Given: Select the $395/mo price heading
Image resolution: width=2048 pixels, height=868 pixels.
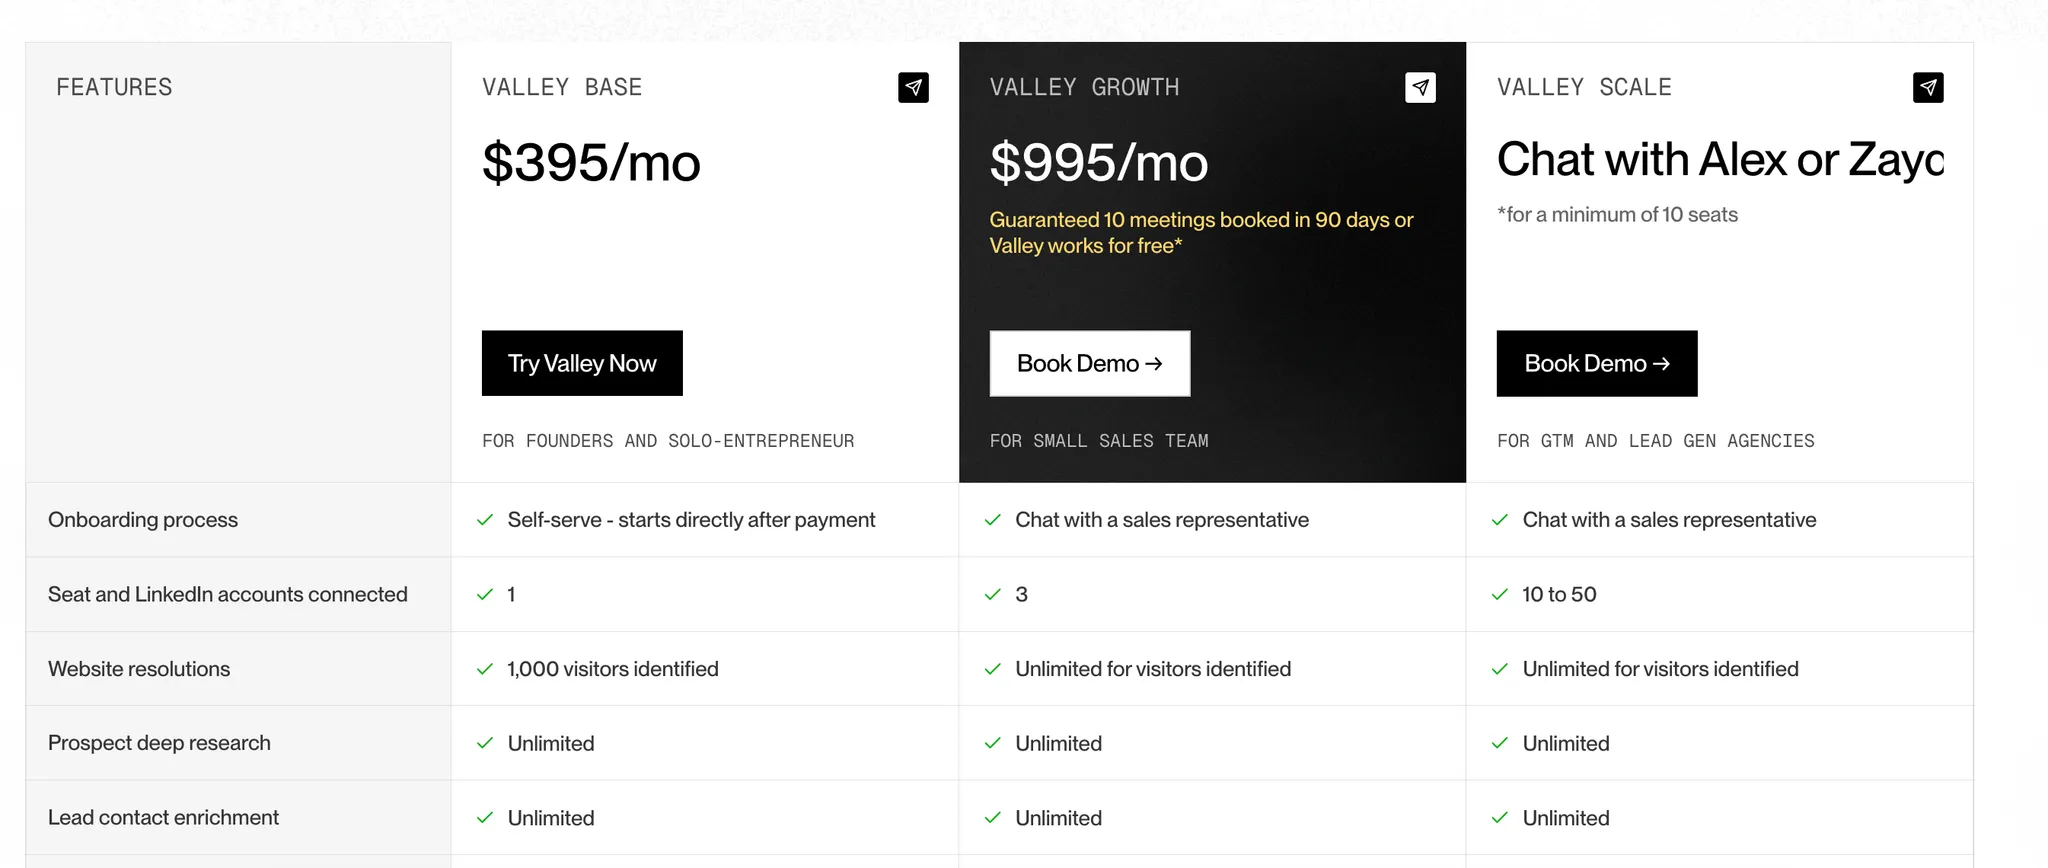Looking at the screenshot, I should [x=591, y=163].
